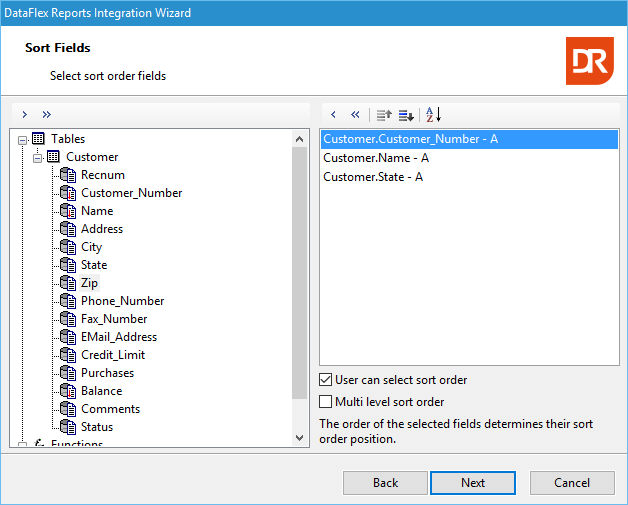The width and height of the screenshot is (628, 505).
Task: Select the Name field label
Action: point(97,211)
